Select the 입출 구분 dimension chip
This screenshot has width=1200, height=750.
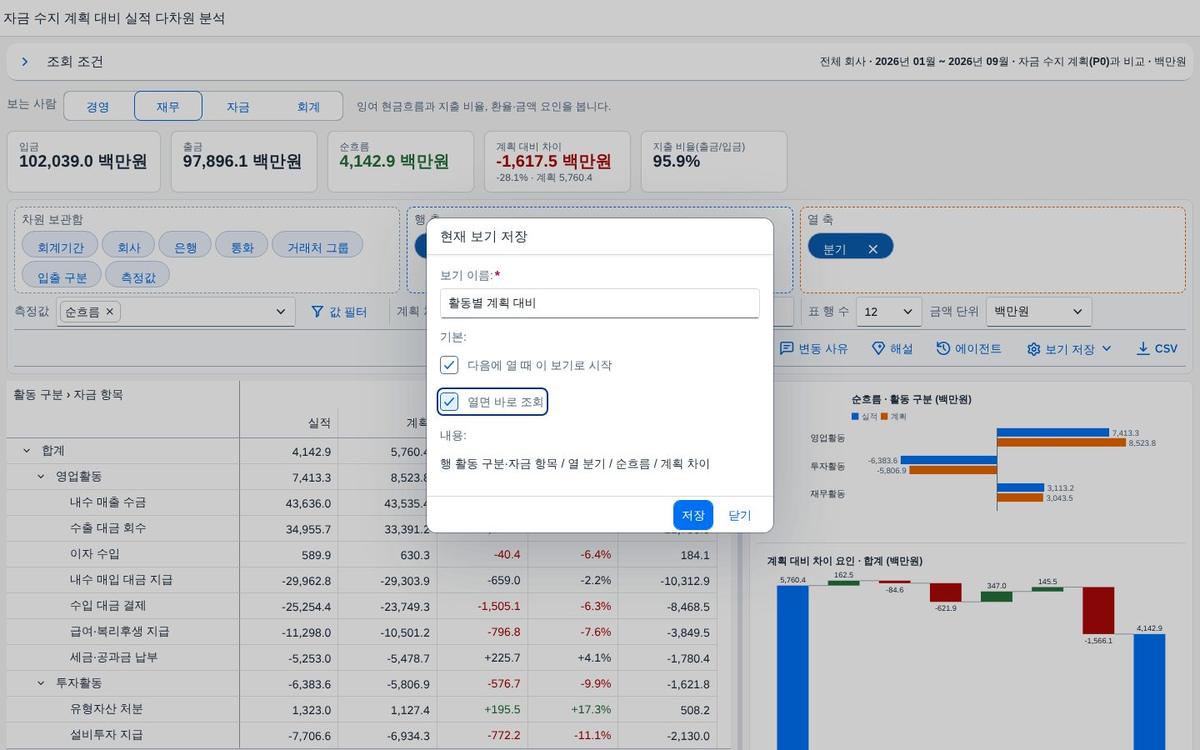tap(63, 276)
